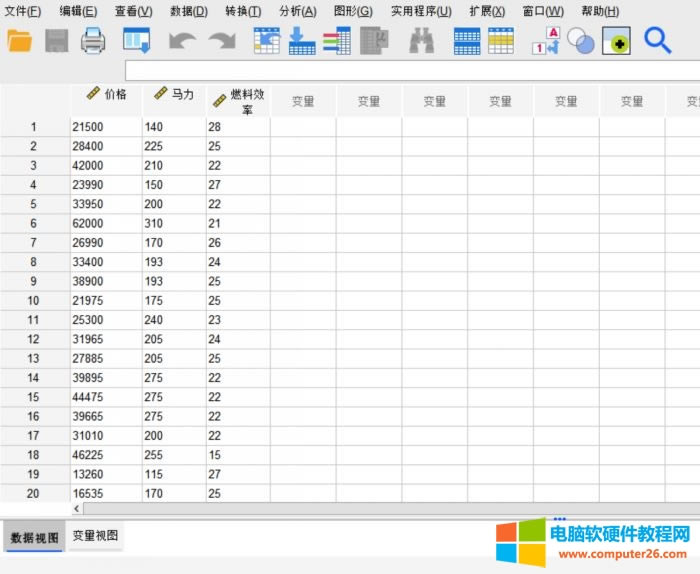
Task: Click price cell 16535 in row 20
Action: point(106,493)
